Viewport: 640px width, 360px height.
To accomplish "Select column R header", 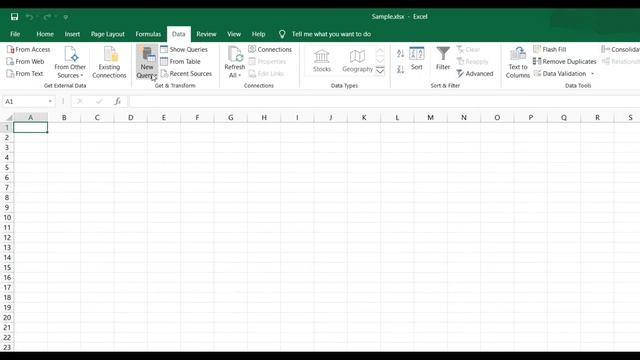I will click(597, 118).
